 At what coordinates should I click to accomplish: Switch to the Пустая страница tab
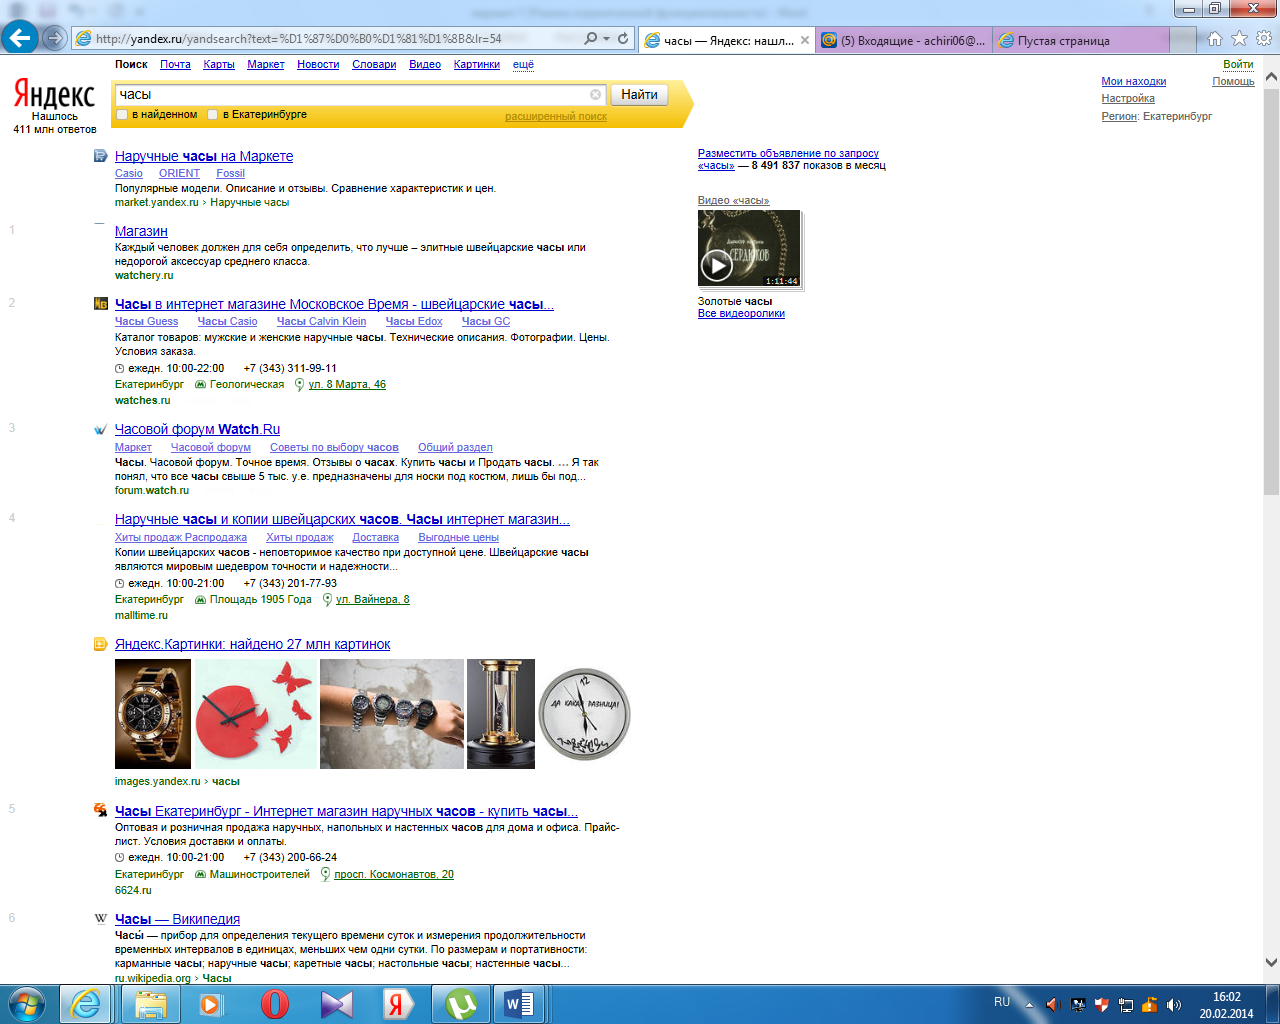1081,40
